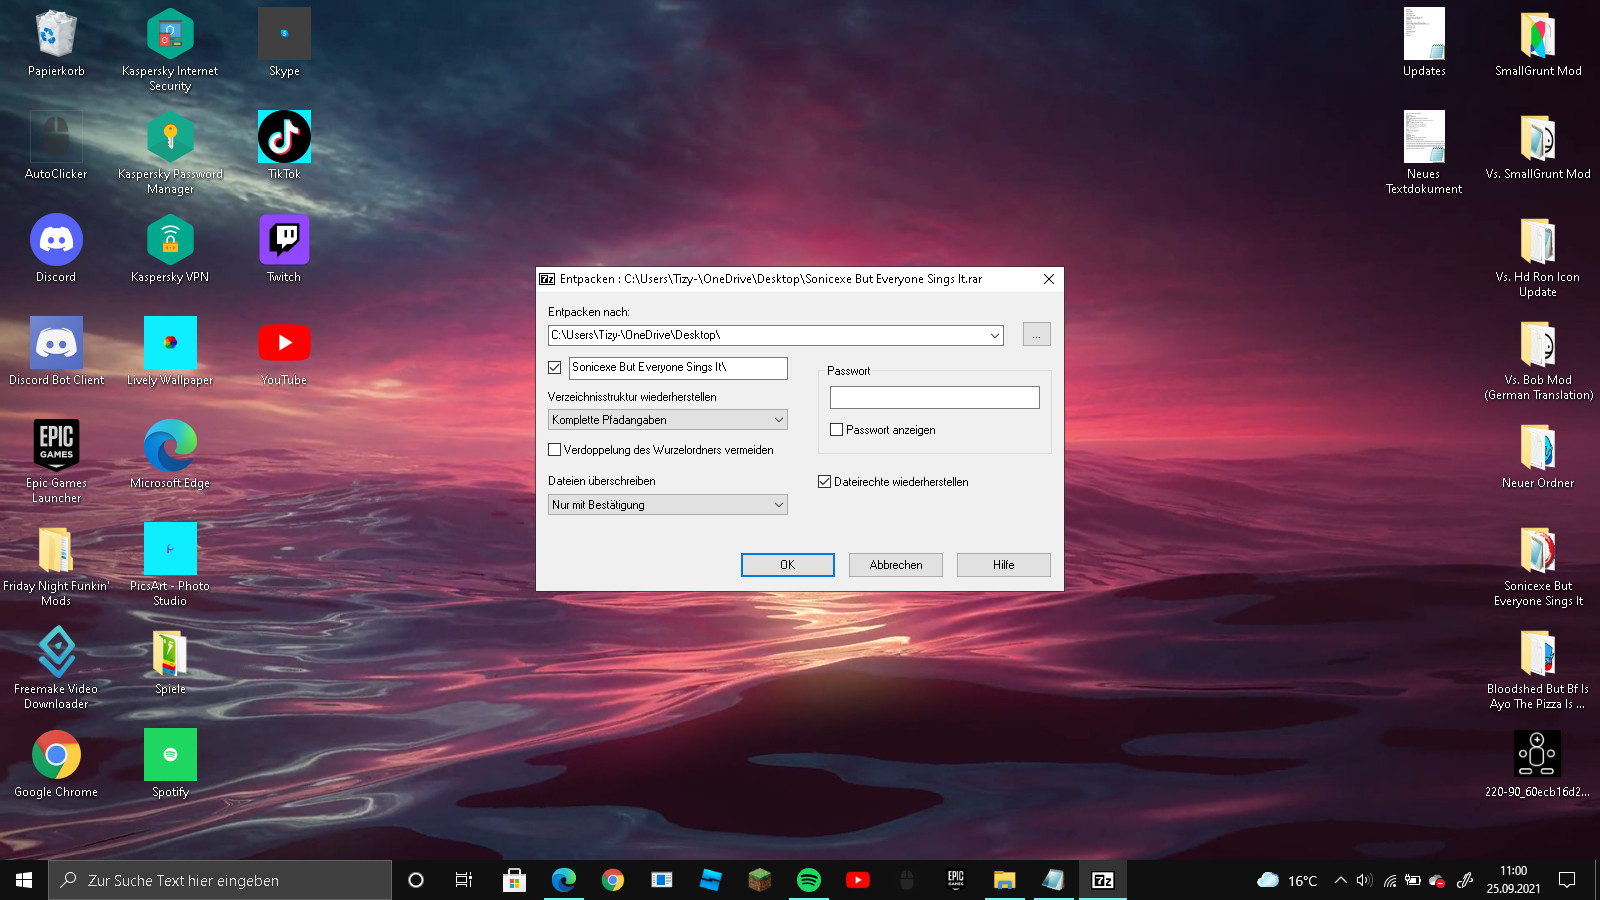The width and height of the screenshot is (1600, 900).
Task: Start Freemake Video Downloader
Action: (x=56, y=650)
